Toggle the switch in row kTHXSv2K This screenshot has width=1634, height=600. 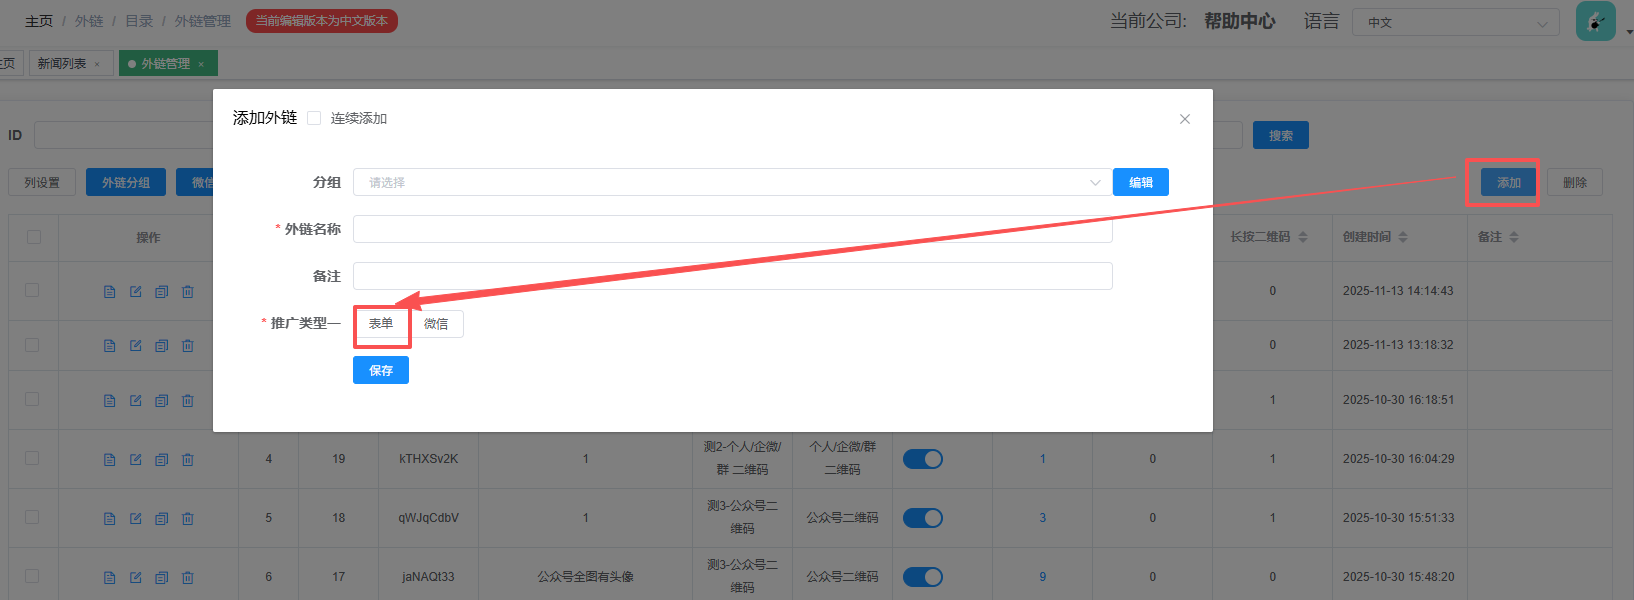[922, 459]
